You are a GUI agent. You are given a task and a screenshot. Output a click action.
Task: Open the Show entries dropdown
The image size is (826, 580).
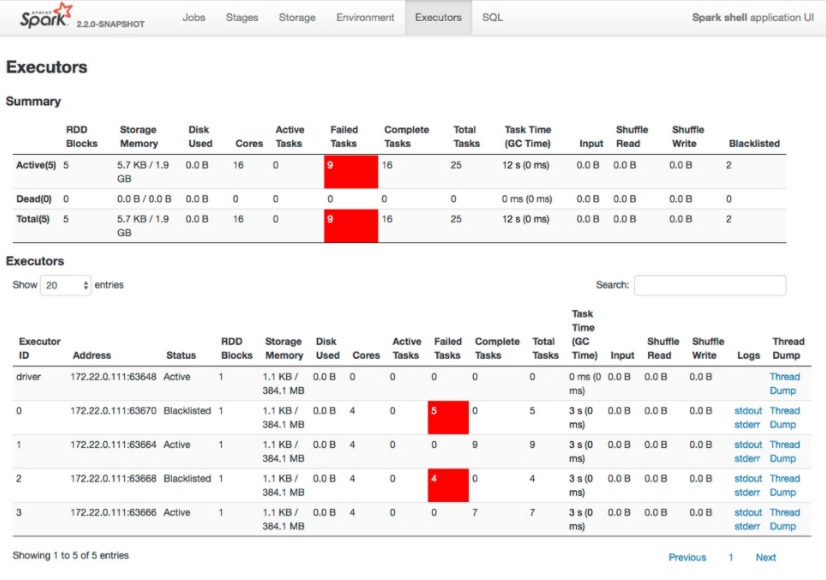66,285
